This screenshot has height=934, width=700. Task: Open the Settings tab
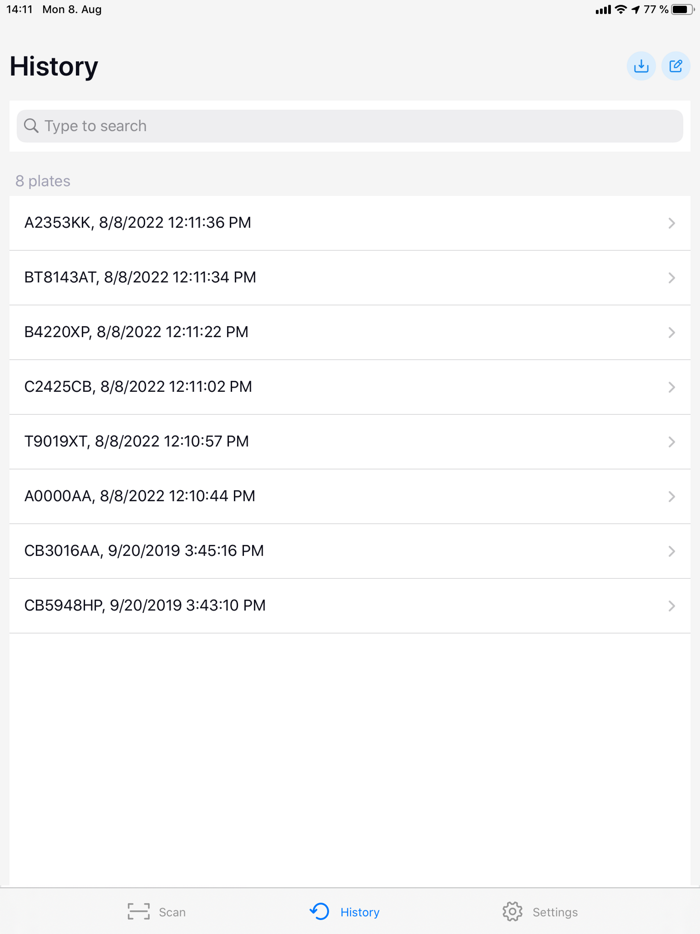[x=540, y=911]
